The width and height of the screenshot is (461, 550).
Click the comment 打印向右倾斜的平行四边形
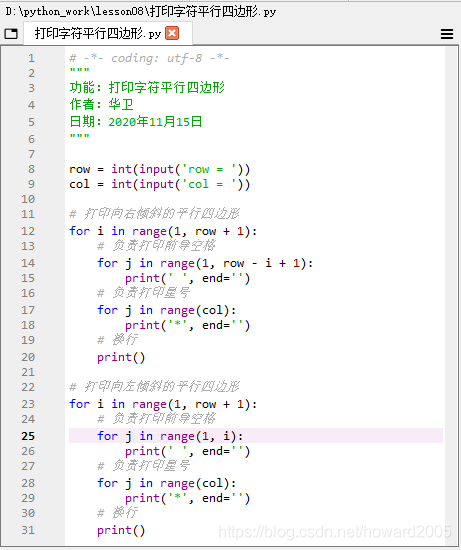tap(155, 214)
